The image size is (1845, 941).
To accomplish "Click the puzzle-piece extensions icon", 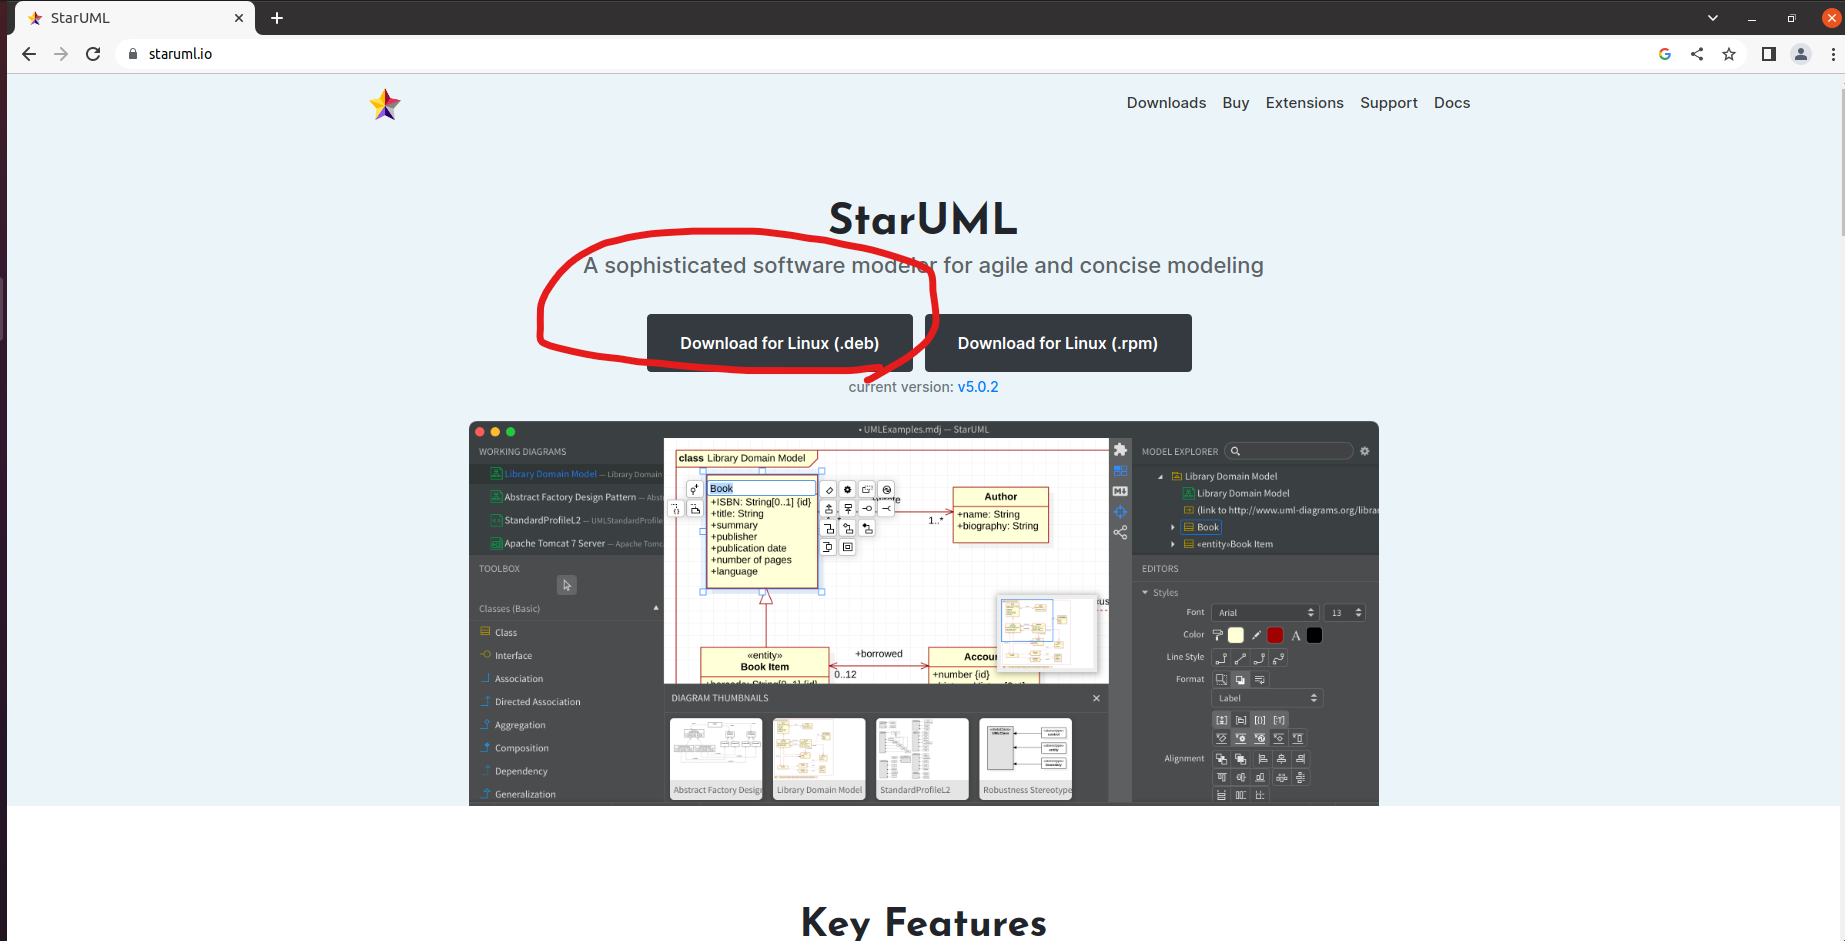I will click(x=1120, y=450).
